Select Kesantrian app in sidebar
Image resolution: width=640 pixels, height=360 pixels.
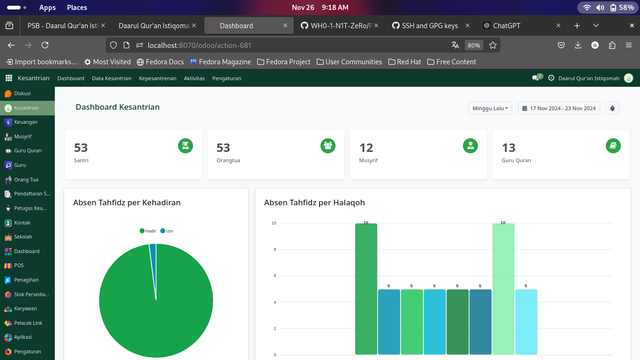click(x=27, y=108)
